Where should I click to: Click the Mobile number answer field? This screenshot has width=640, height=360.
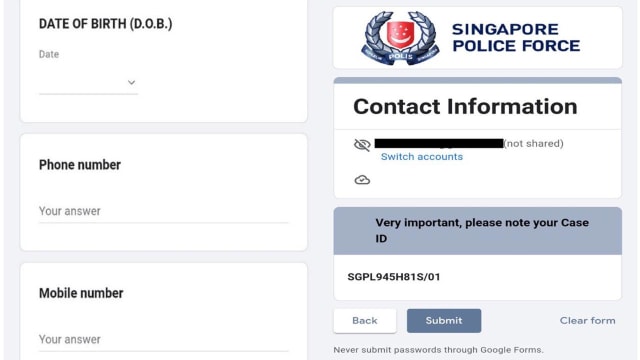click(x=163, y=340)
